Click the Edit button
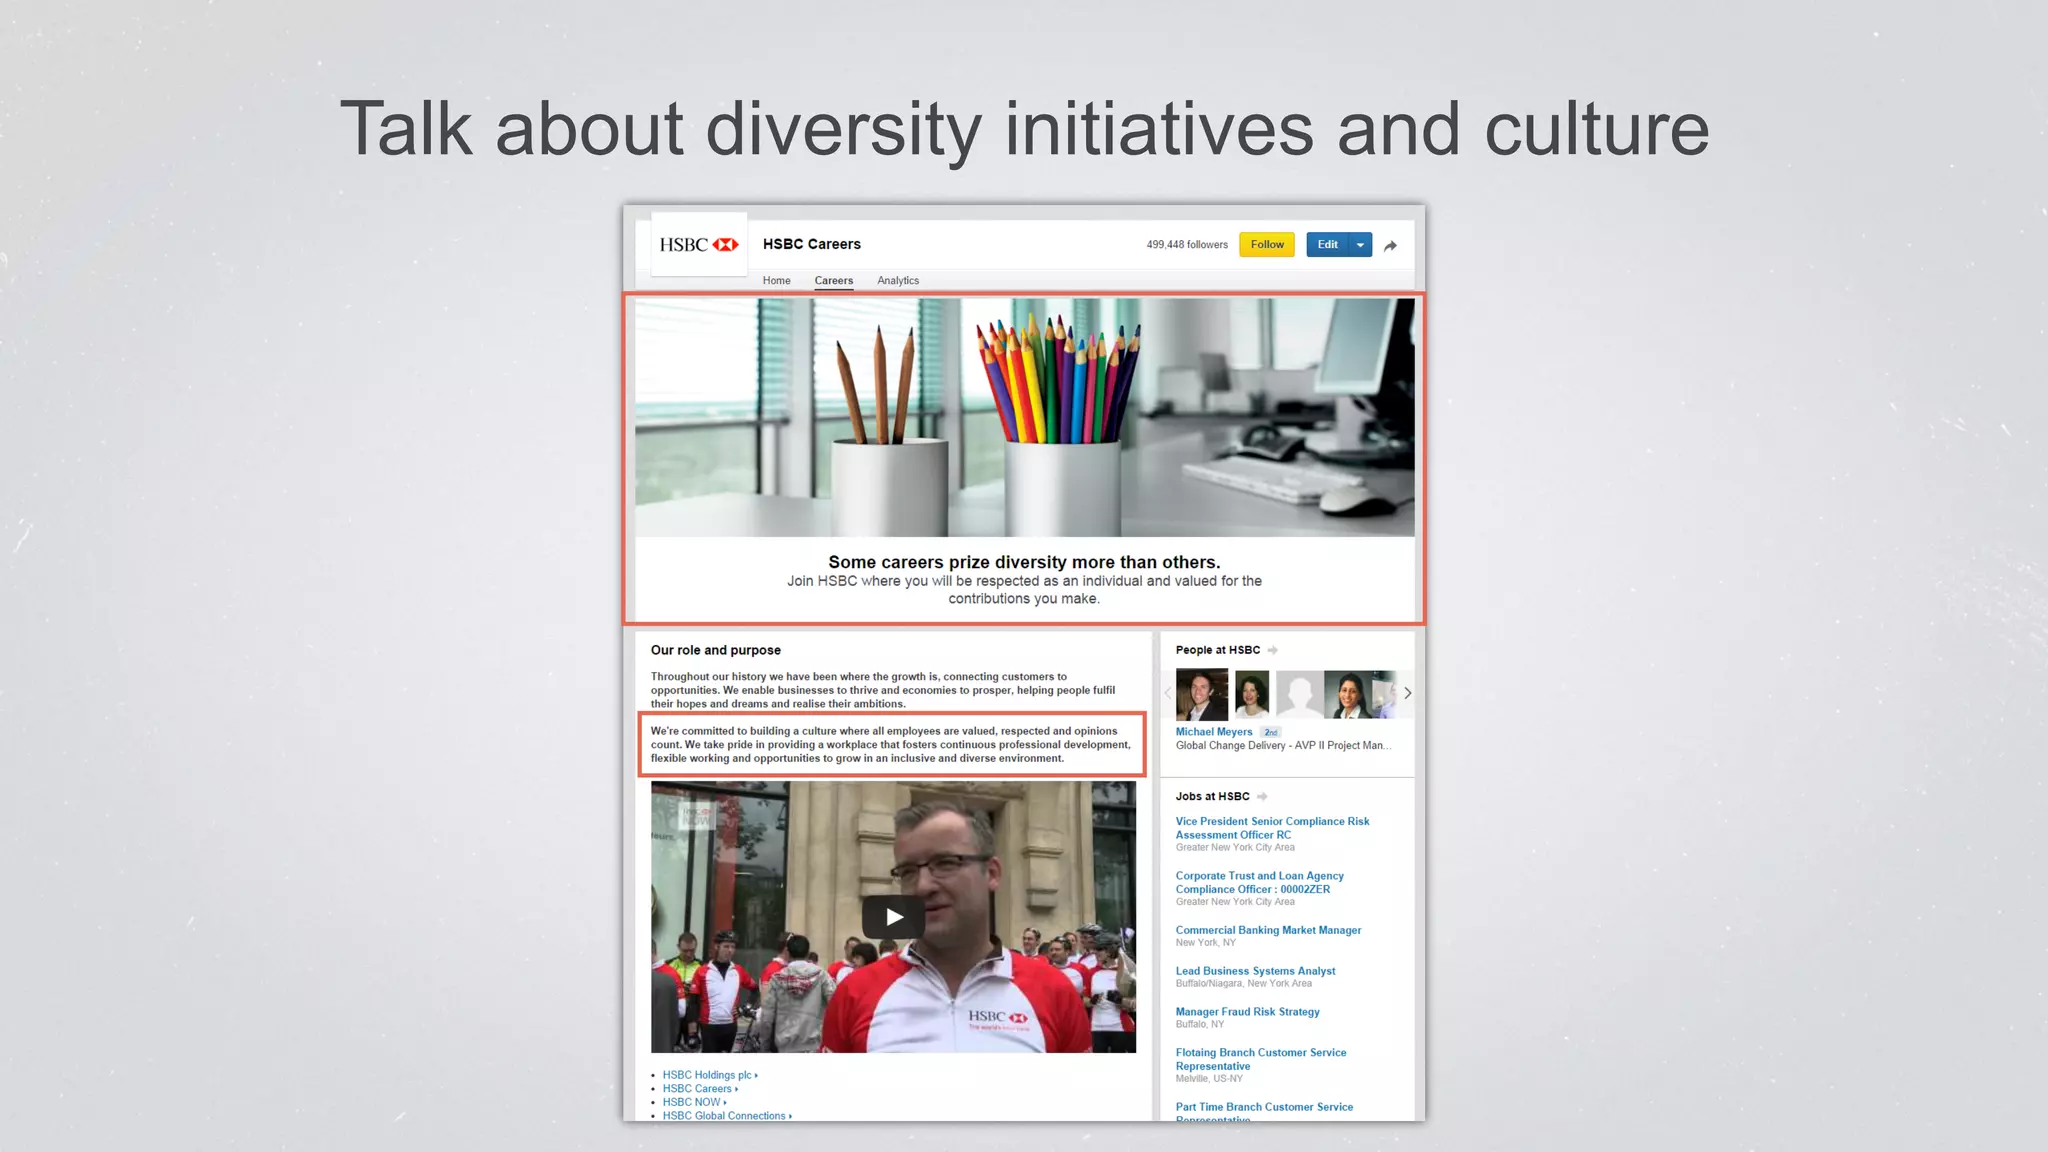 [1327, 245]
